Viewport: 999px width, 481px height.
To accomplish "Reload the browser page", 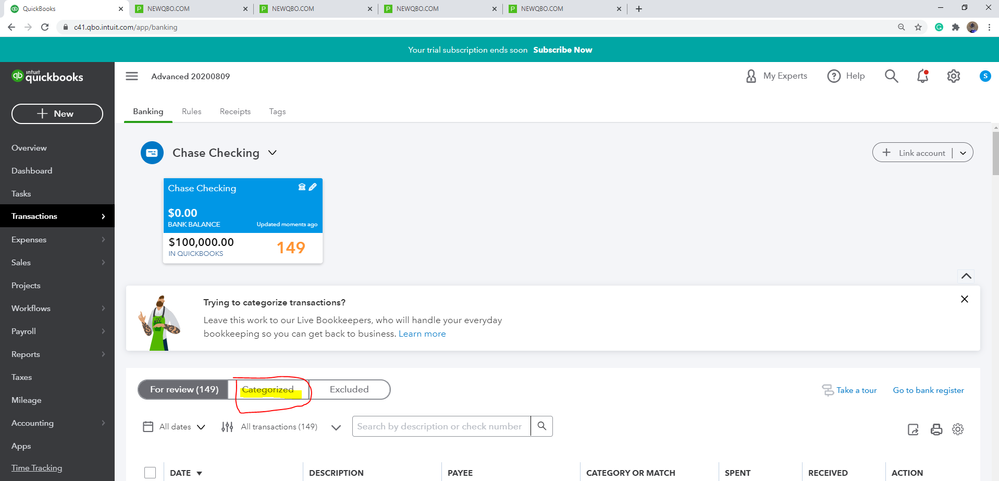I will (45, 27).
